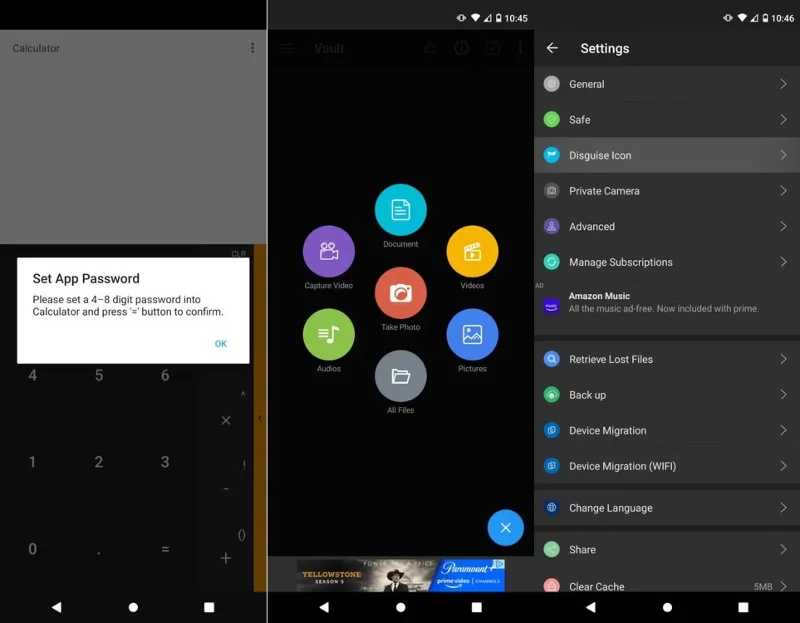Viewport: 800px width, 623px height.
Task: Open the Private Camera settings icon
Action: [x=551, y=191]
